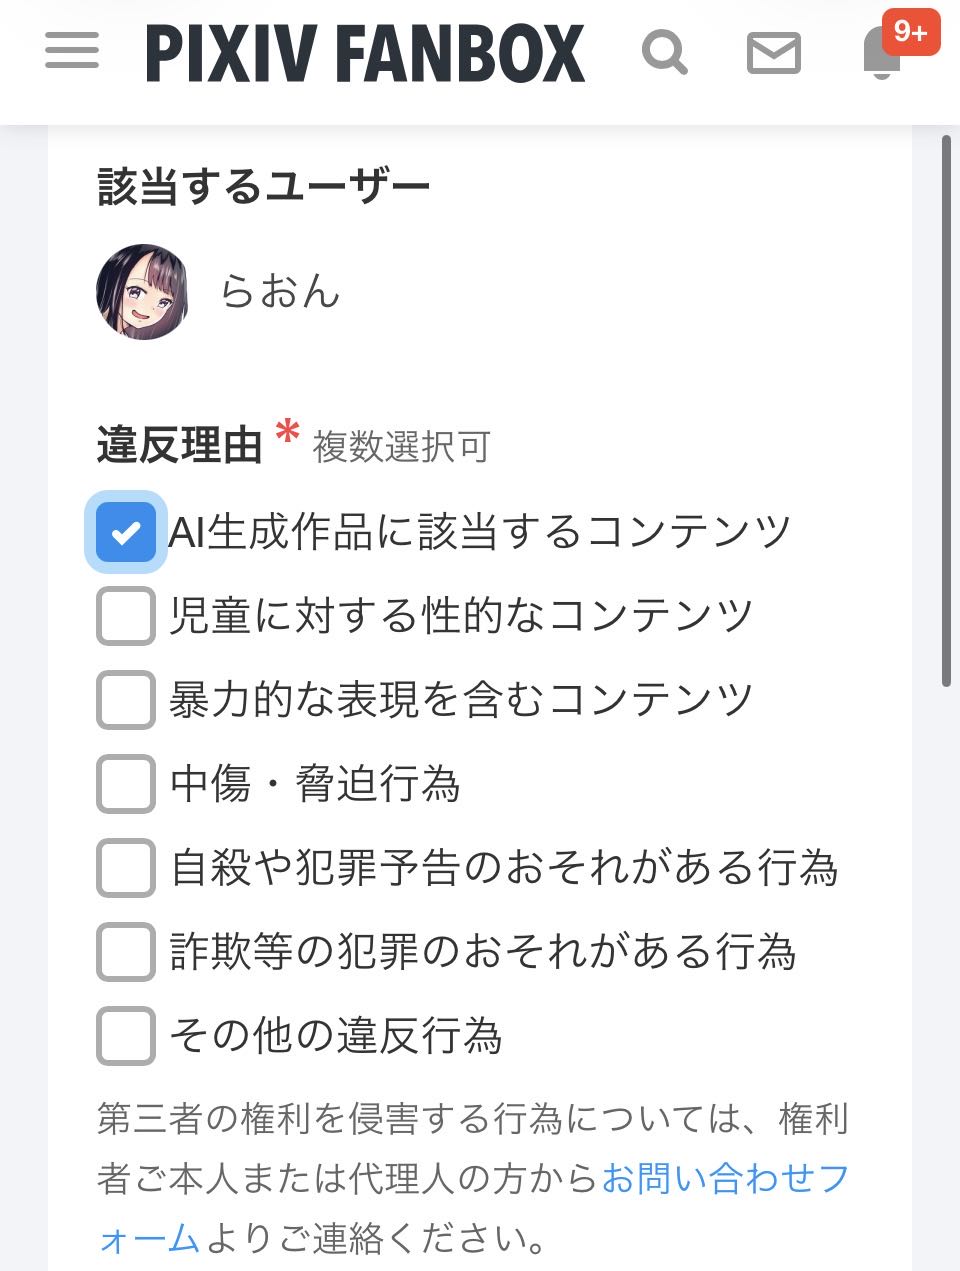
Task: Open the hamburger navigation menu
Action: click(x=72, y=52)
